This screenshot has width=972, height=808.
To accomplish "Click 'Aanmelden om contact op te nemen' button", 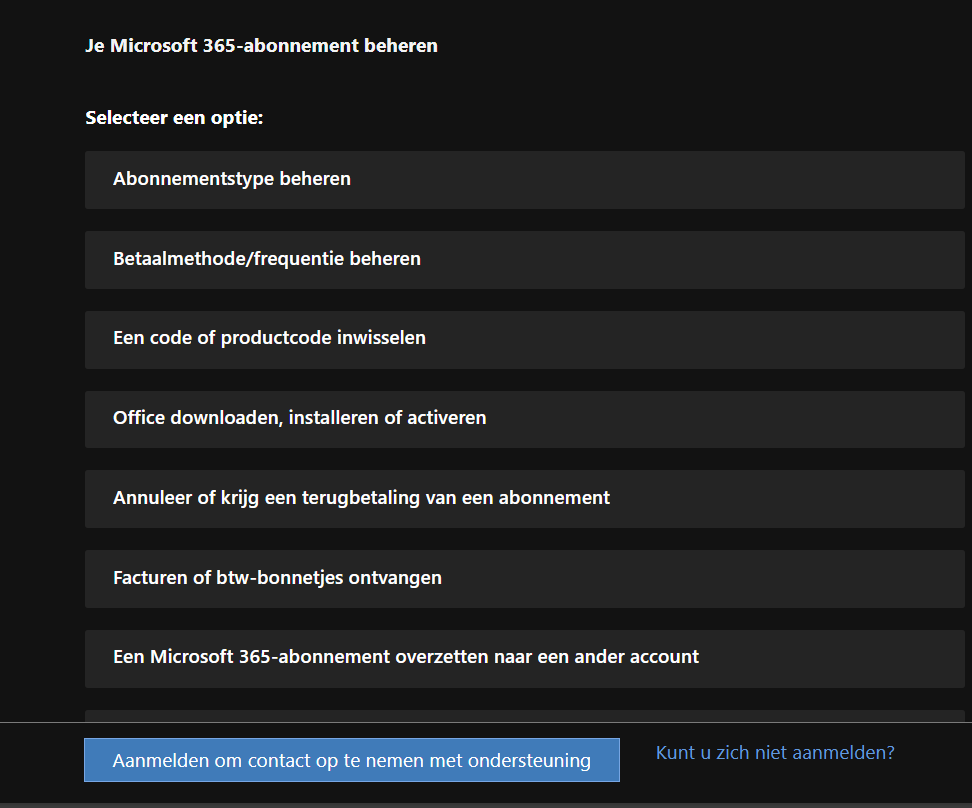I will pos(351,760).
